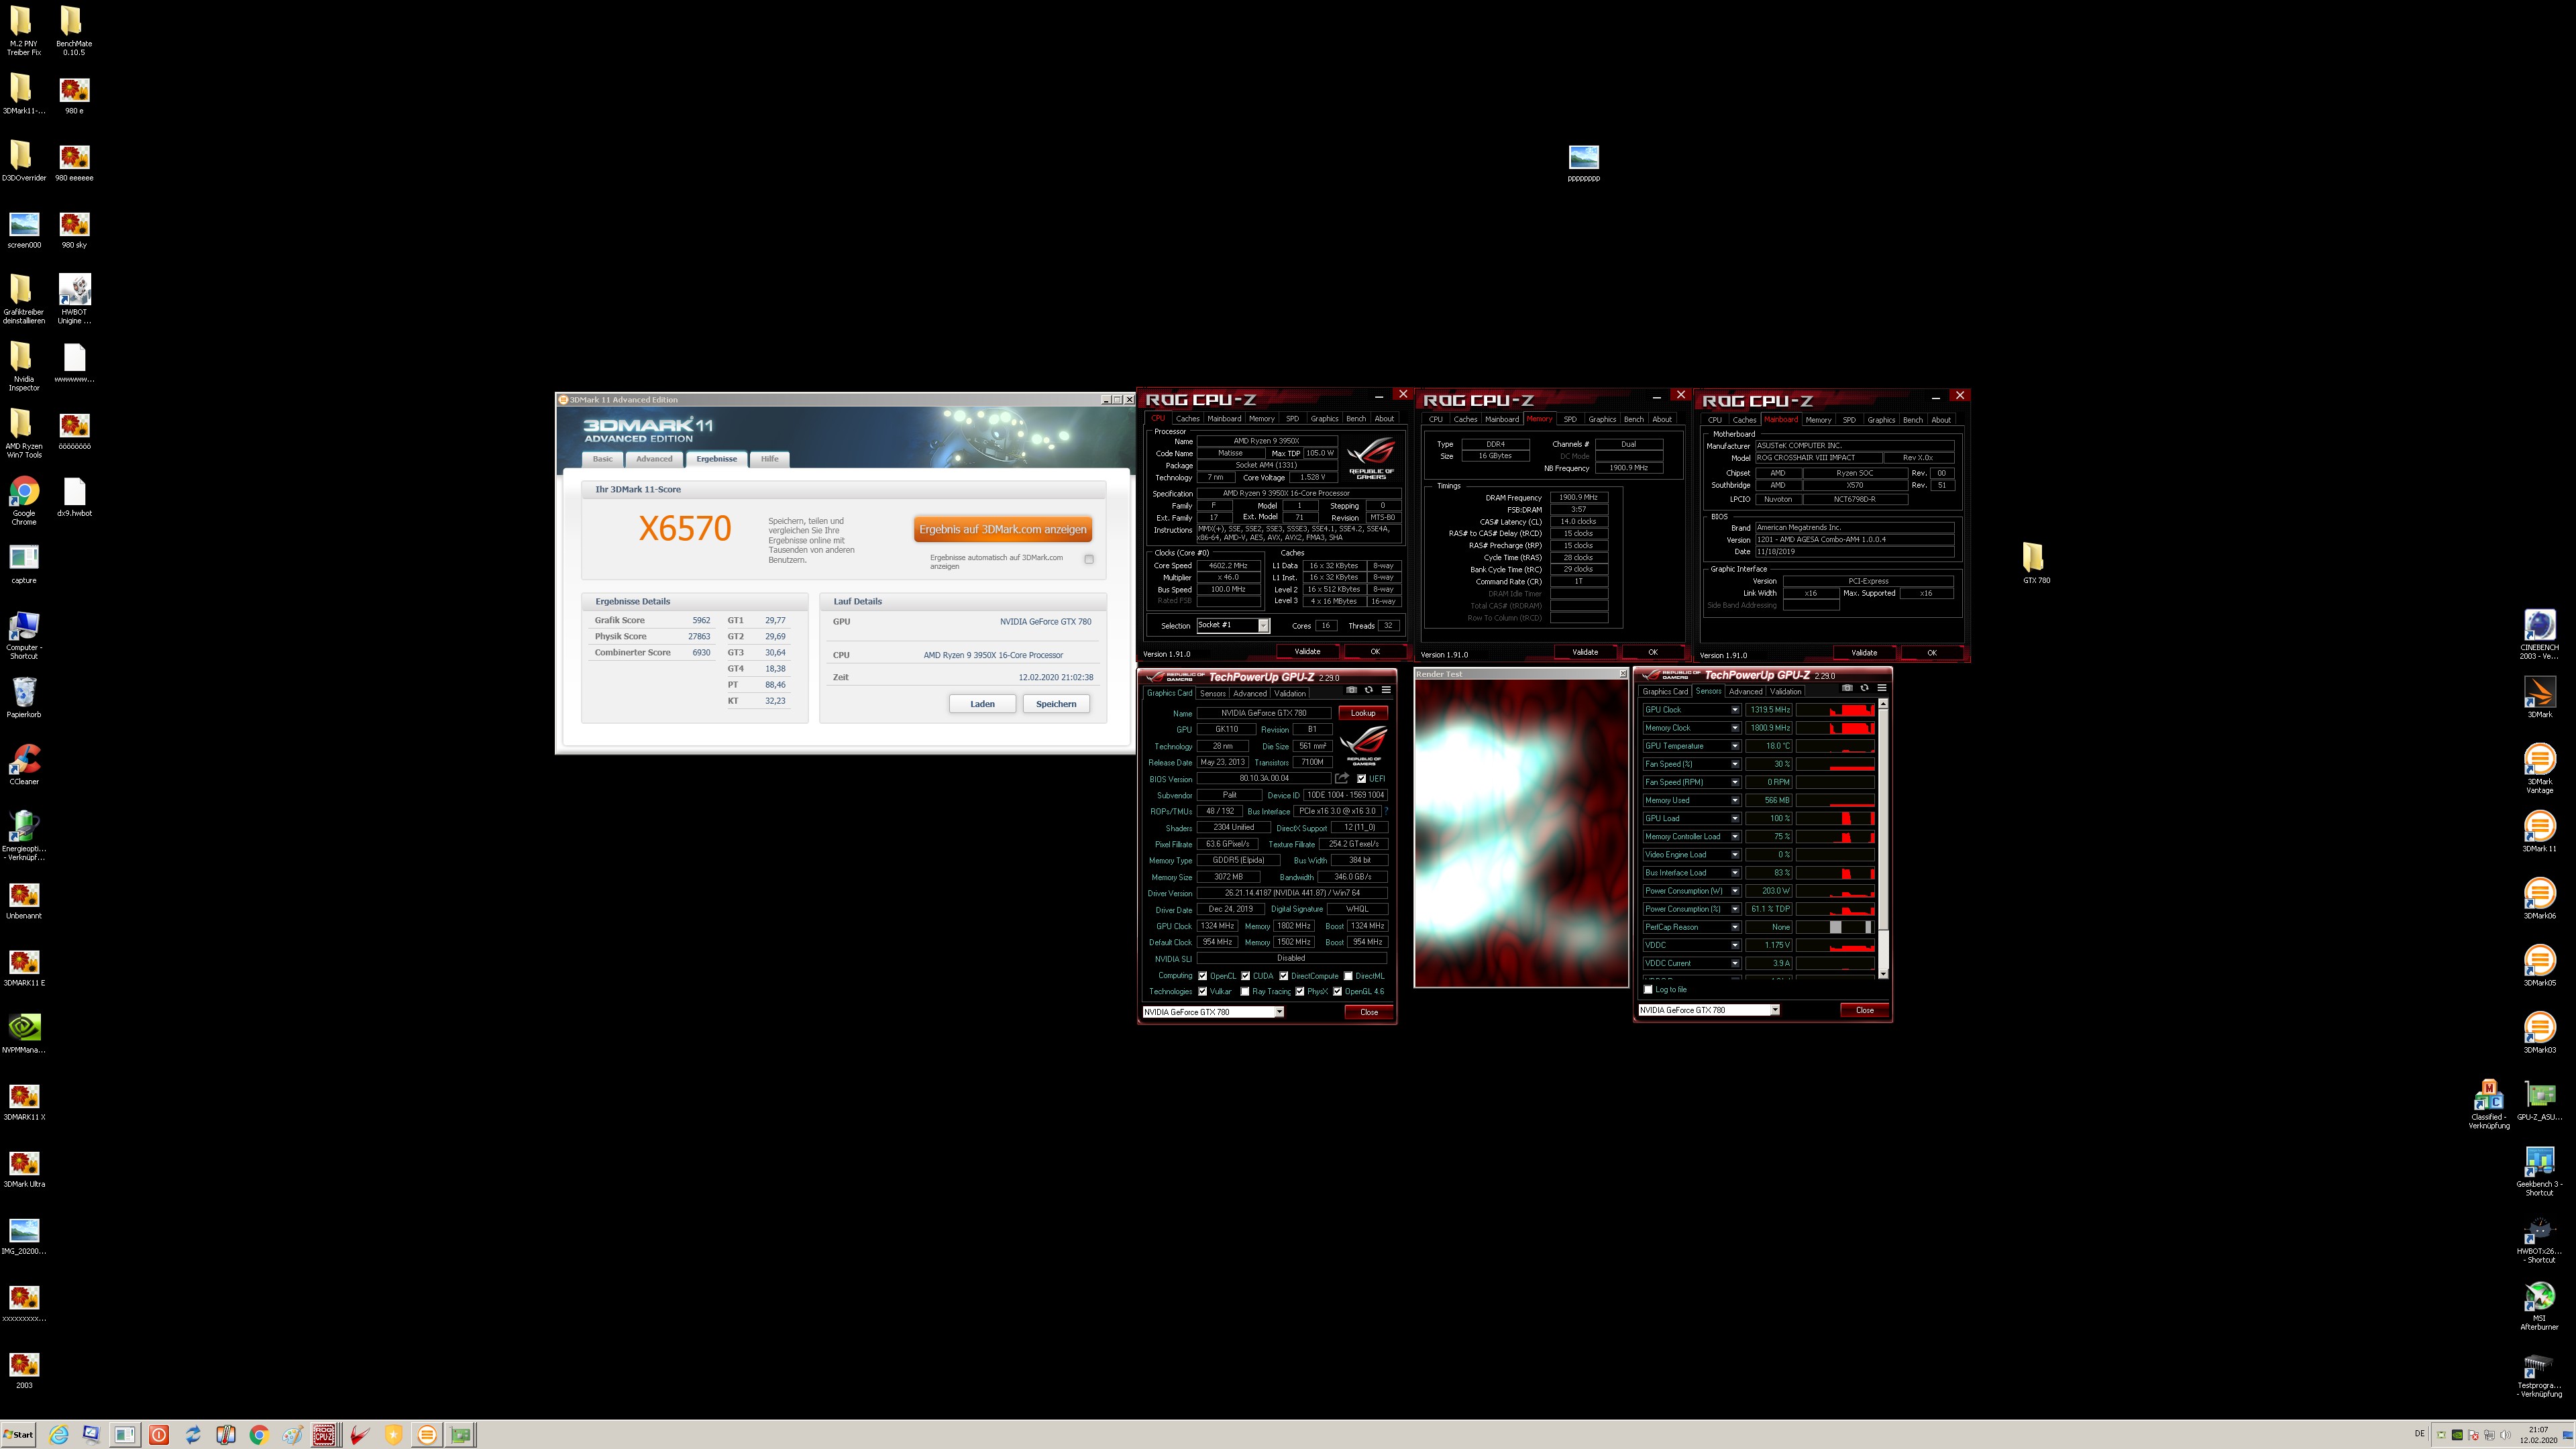The image size is (2576, 1449).
Task: Click the BIOS share/export arrow icon in GPU-Z
Action: [1342, 778]
